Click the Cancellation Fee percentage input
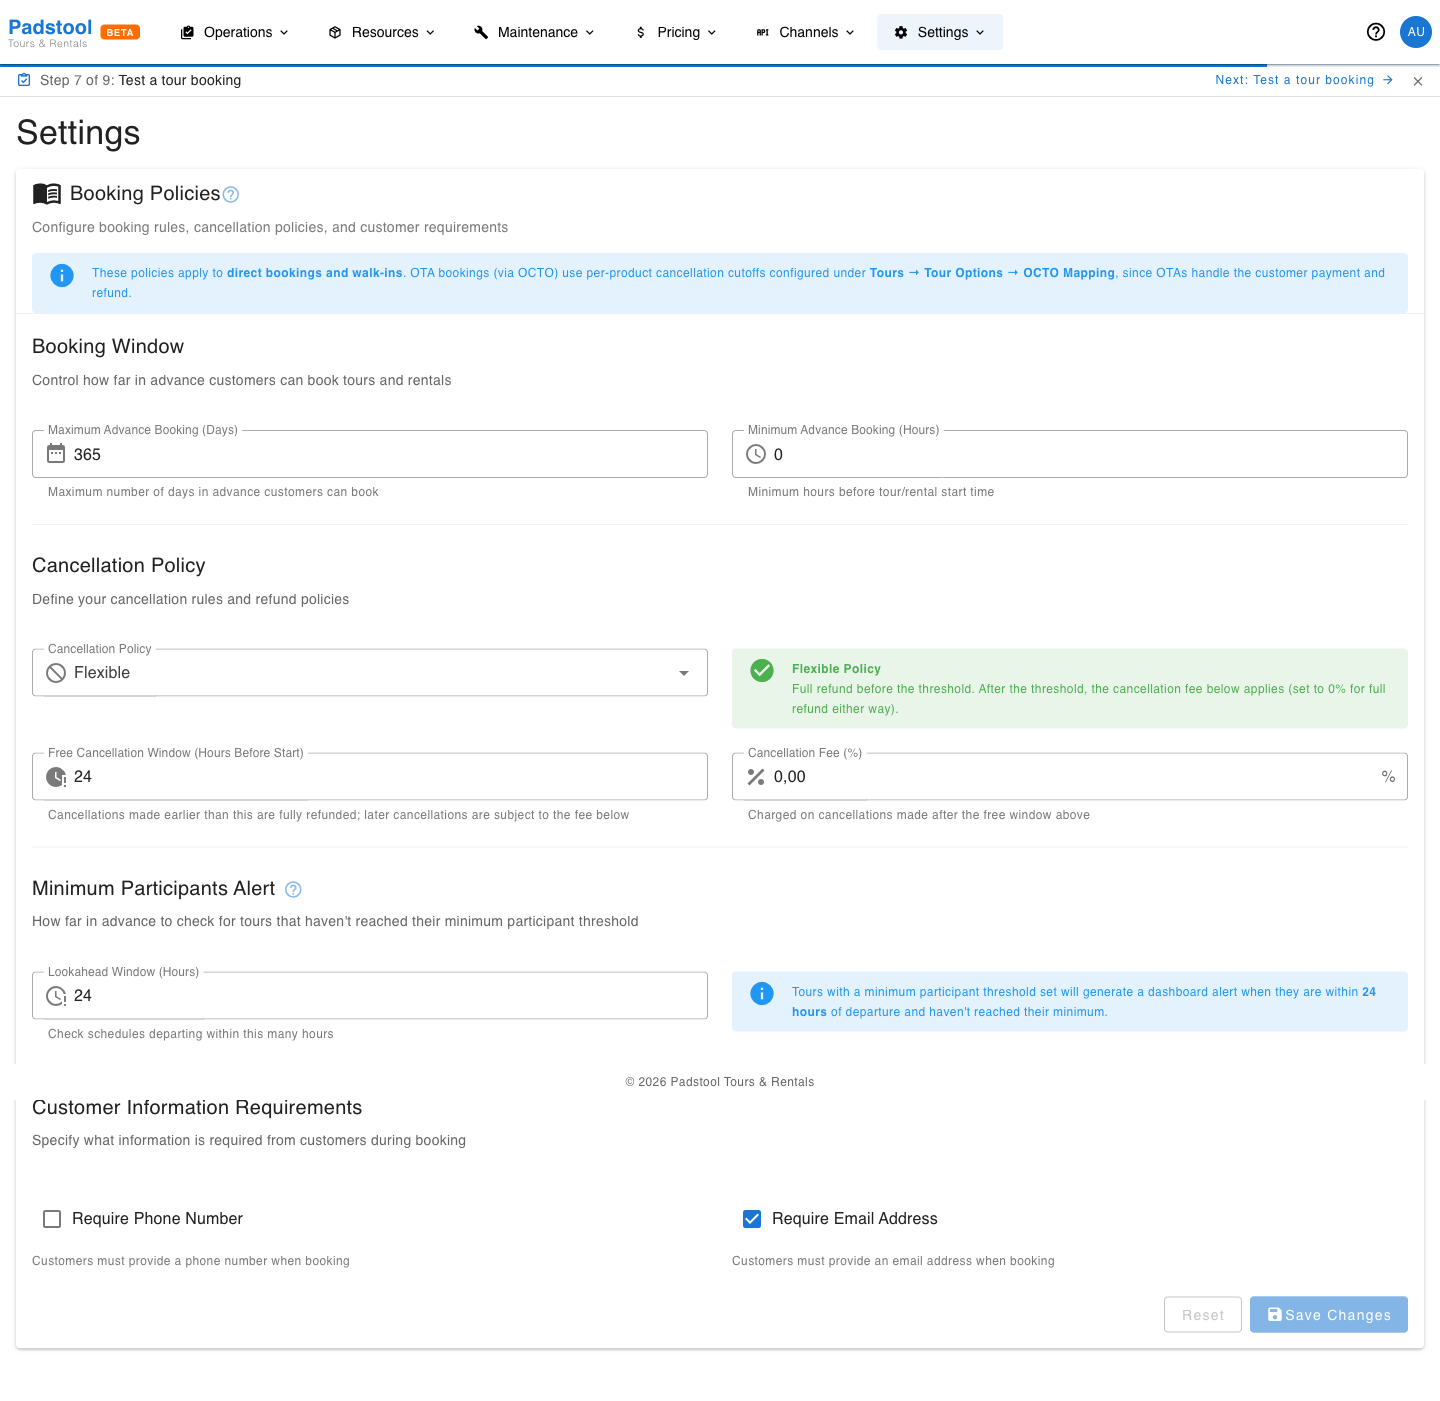Viewport: 1440px width, 1401px height. 1070,777
